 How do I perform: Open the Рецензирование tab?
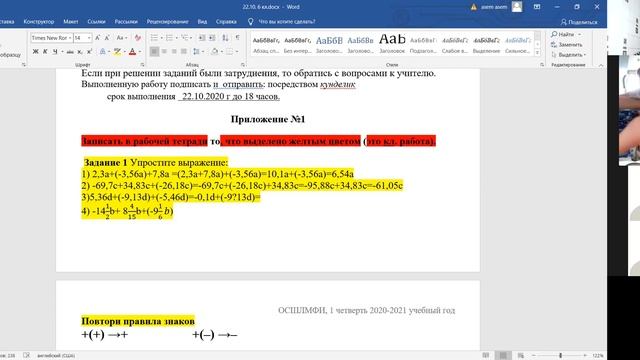coord(167,22)
